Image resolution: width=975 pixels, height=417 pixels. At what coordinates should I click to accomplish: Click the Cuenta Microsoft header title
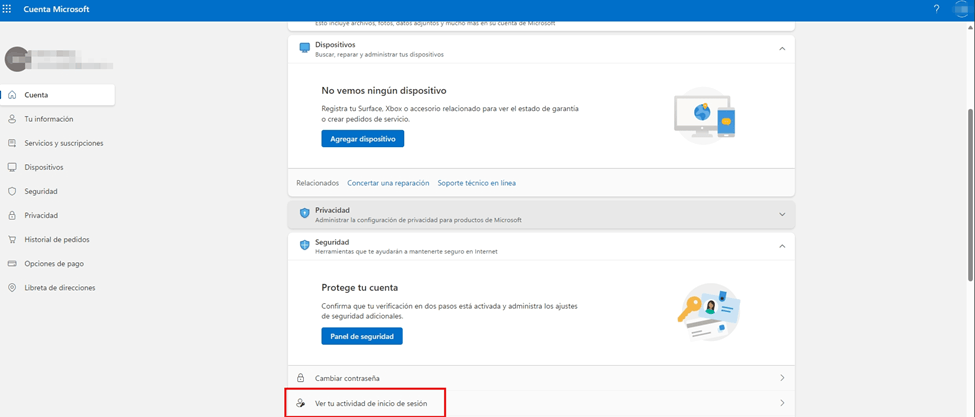coord(57,9)
